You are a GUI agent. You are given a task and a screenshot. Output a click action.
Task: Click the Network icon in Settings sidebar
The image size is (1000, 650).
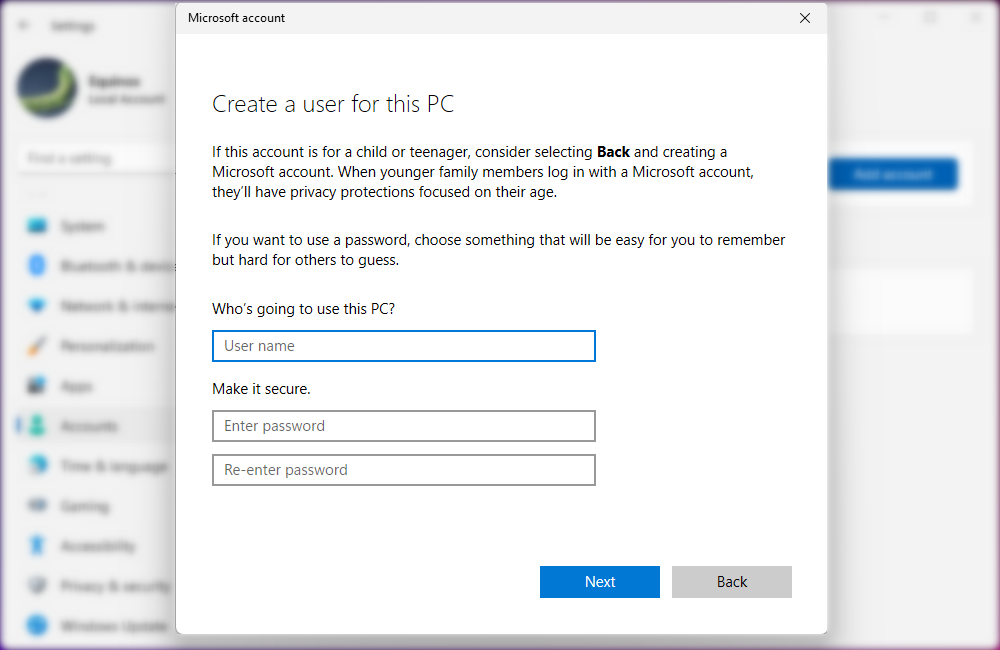tap(37, 306)
